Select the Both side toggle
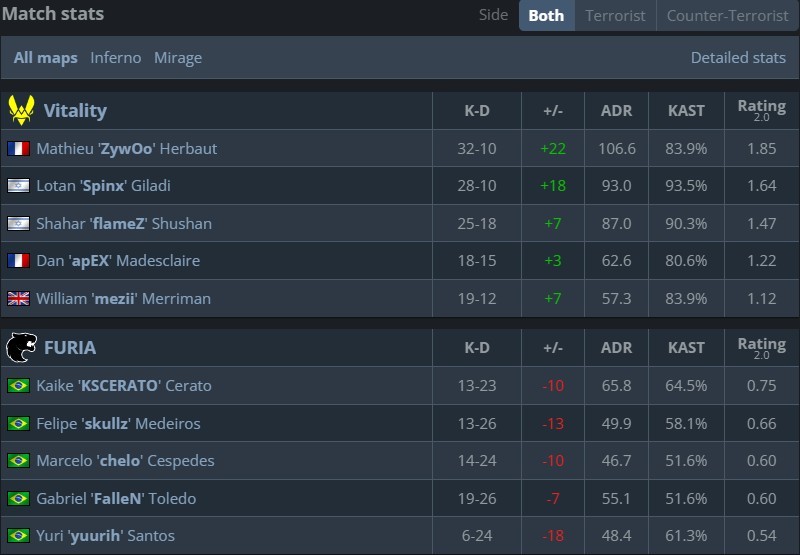The image size is (800, 555). [546, 15]
